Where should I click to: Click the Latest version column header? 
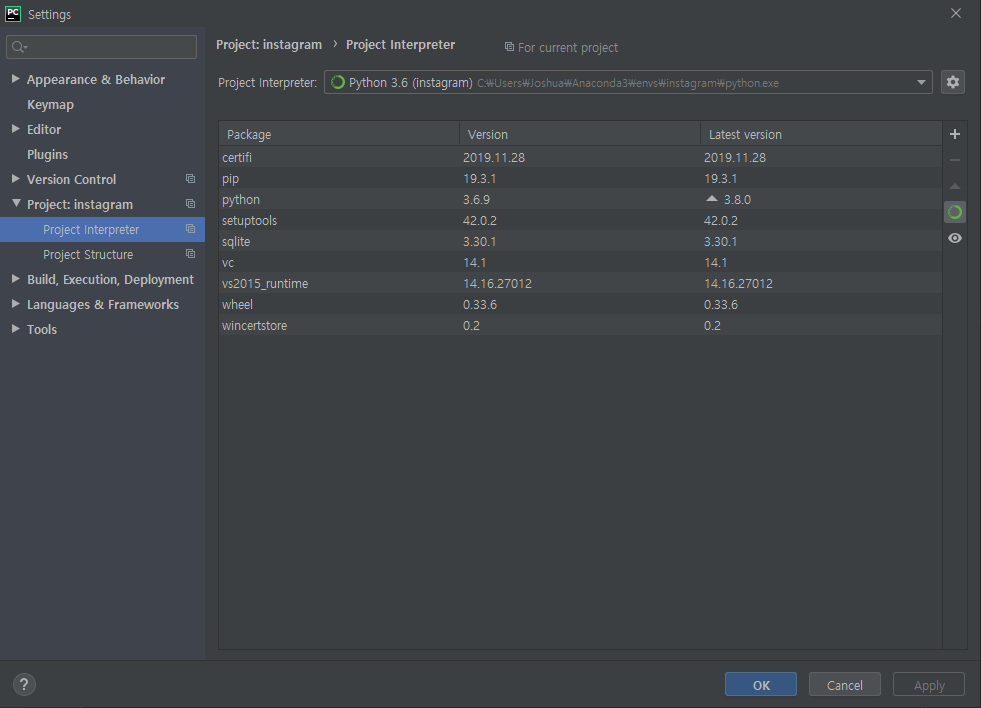pos(821,134)
